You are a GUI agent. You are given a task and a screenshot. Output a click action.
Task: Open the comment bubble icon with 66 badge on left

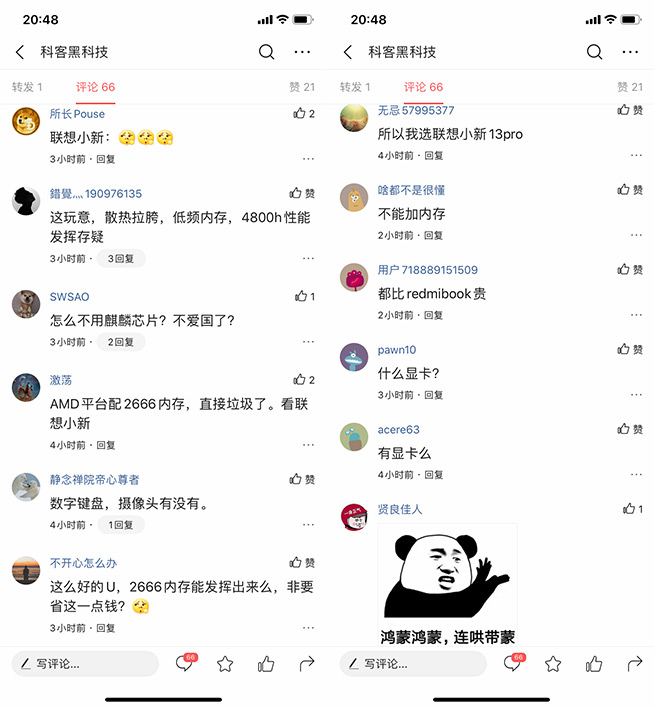tap(186, 663)
